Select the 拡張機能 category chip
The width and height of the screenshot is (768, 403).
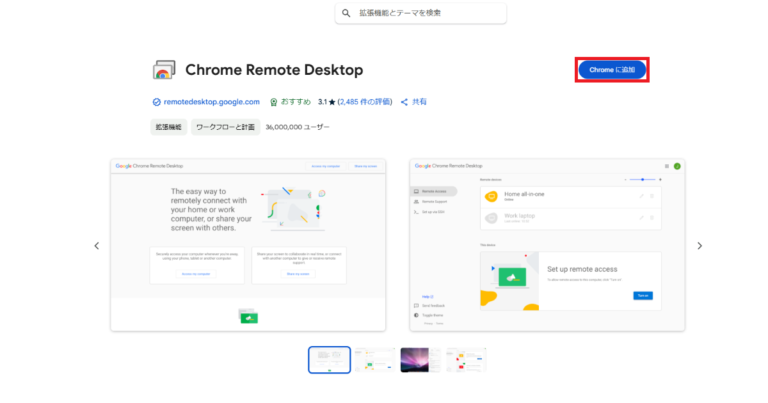point(167,127)
